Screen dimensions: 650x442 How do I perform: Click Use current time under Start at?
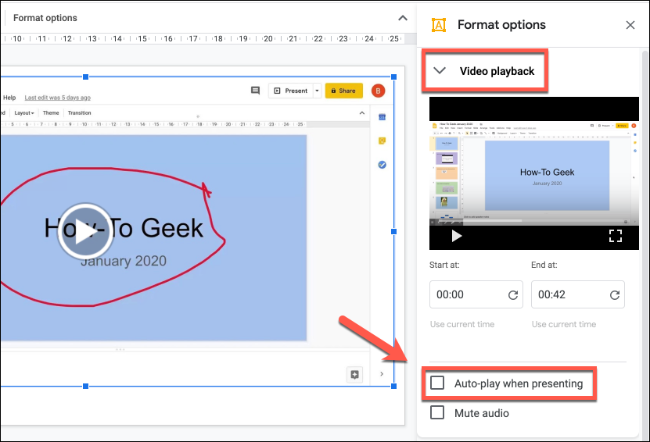(x=463, y=325)
